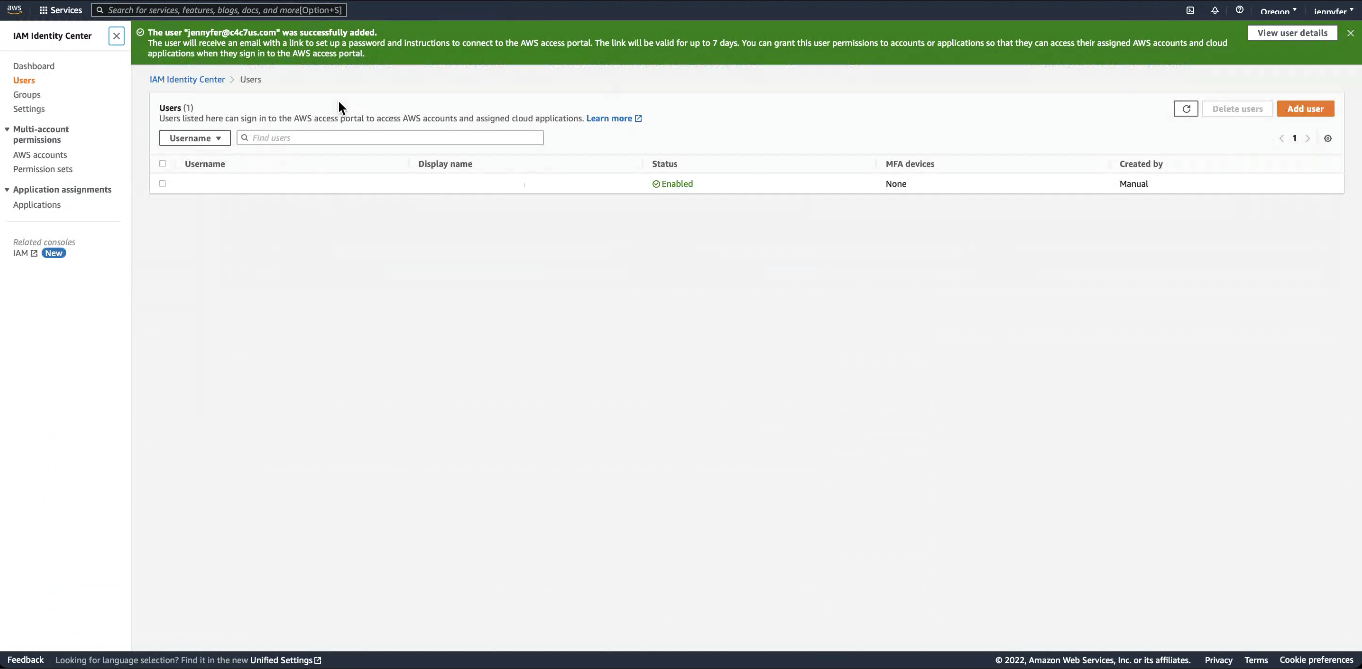This screenshot has height=669, width=1362.
Task: Open Dashboard in the sidebar
Action: pyautogui.click(x=34, y=66)
